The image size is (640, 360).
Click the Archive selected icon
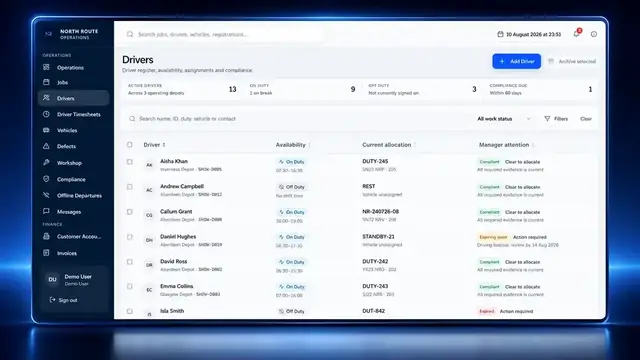pos(551,61)
